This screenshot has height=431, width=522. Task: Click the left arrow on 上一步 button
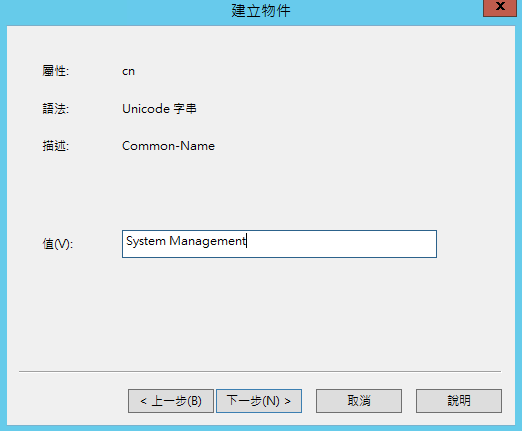point(143,401)
